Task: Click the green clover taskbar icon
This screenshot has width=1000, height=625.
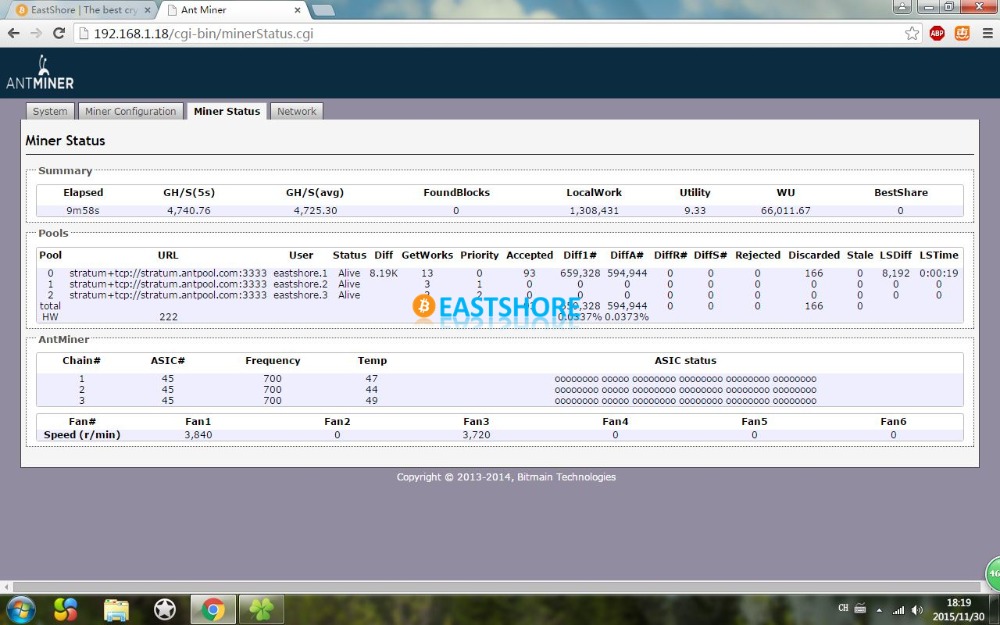Action: [260, 608]
